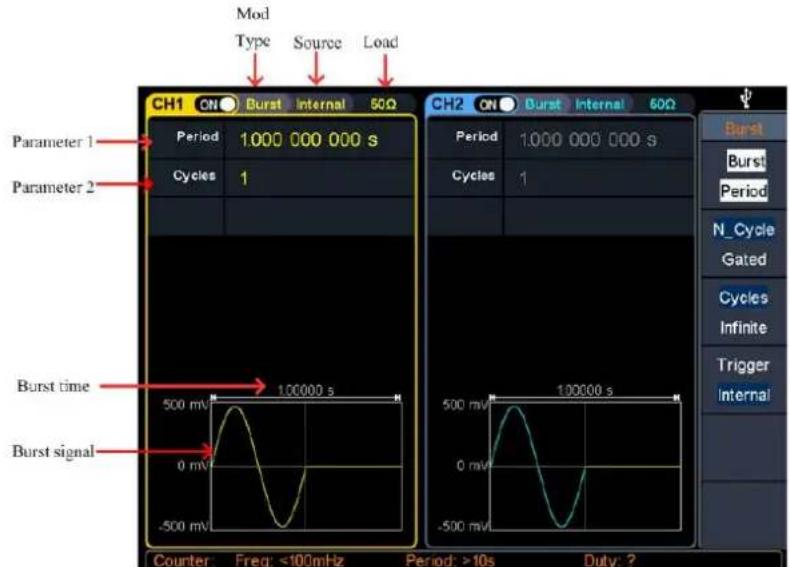Select the CH1 channel tab

pyautogui.click(x=168, y=104)
